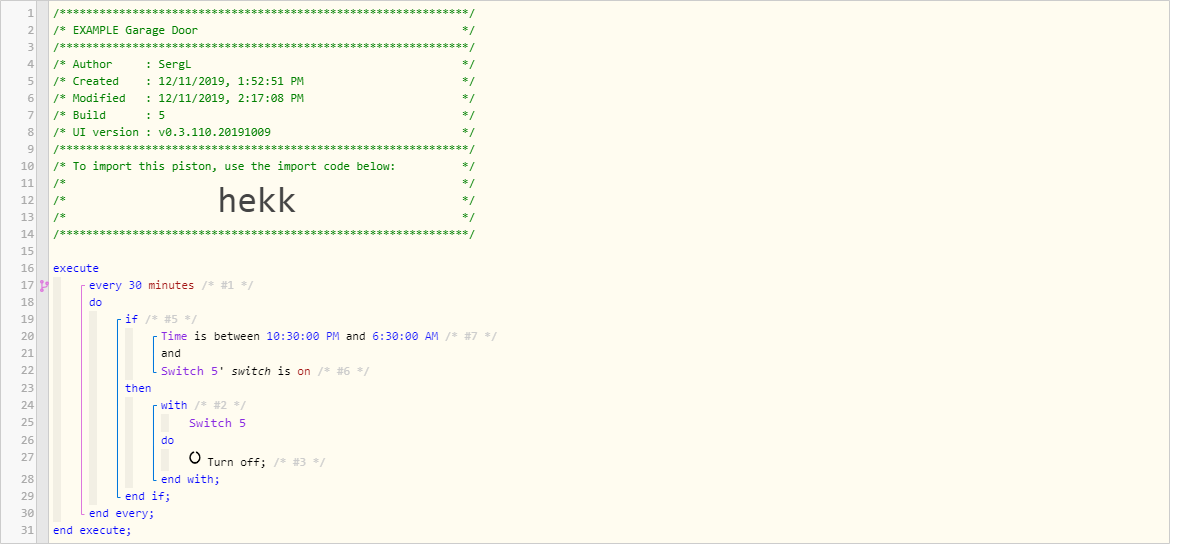Click the 'with' keyword on line 24
The image size is (1178, 551).
pos(174,404)
